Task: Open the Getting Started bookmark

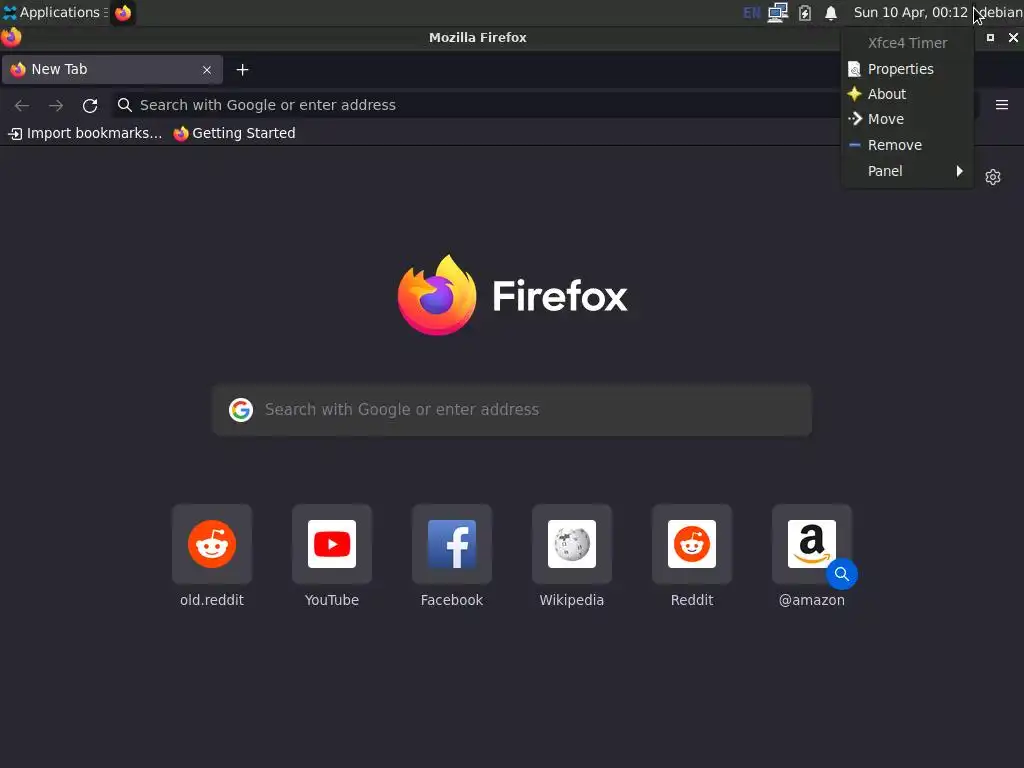Action: (x=234, y=133)
